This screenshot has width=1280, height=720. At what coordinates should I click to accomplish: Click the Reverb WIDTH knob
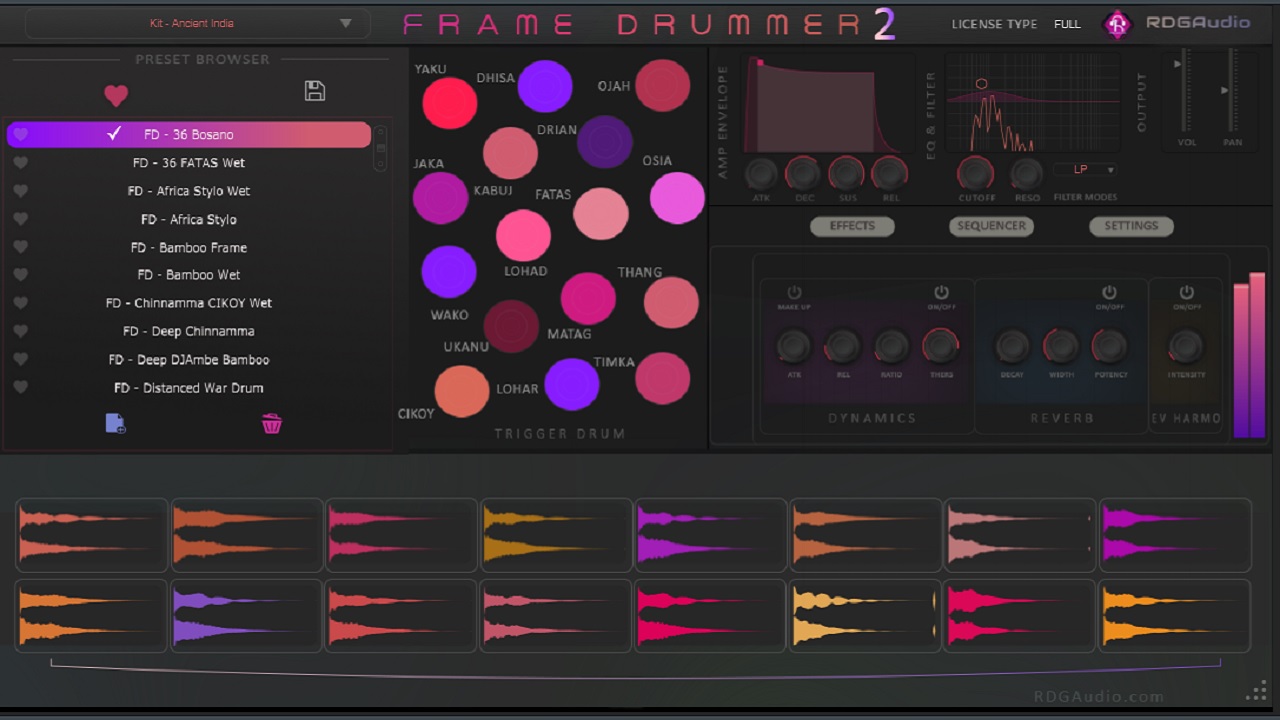pos(1060,347)
